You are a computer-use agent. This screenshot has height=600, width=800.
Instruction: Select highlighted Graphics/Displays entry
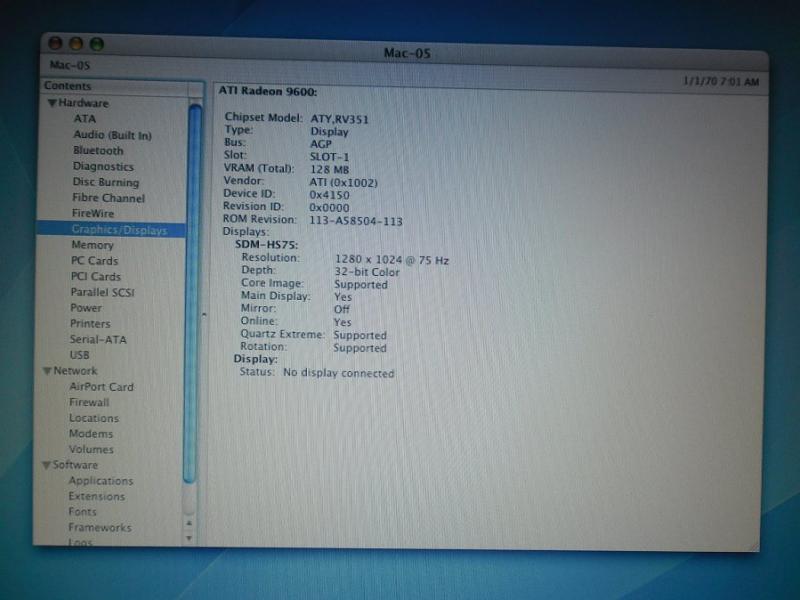click(118, 230)
